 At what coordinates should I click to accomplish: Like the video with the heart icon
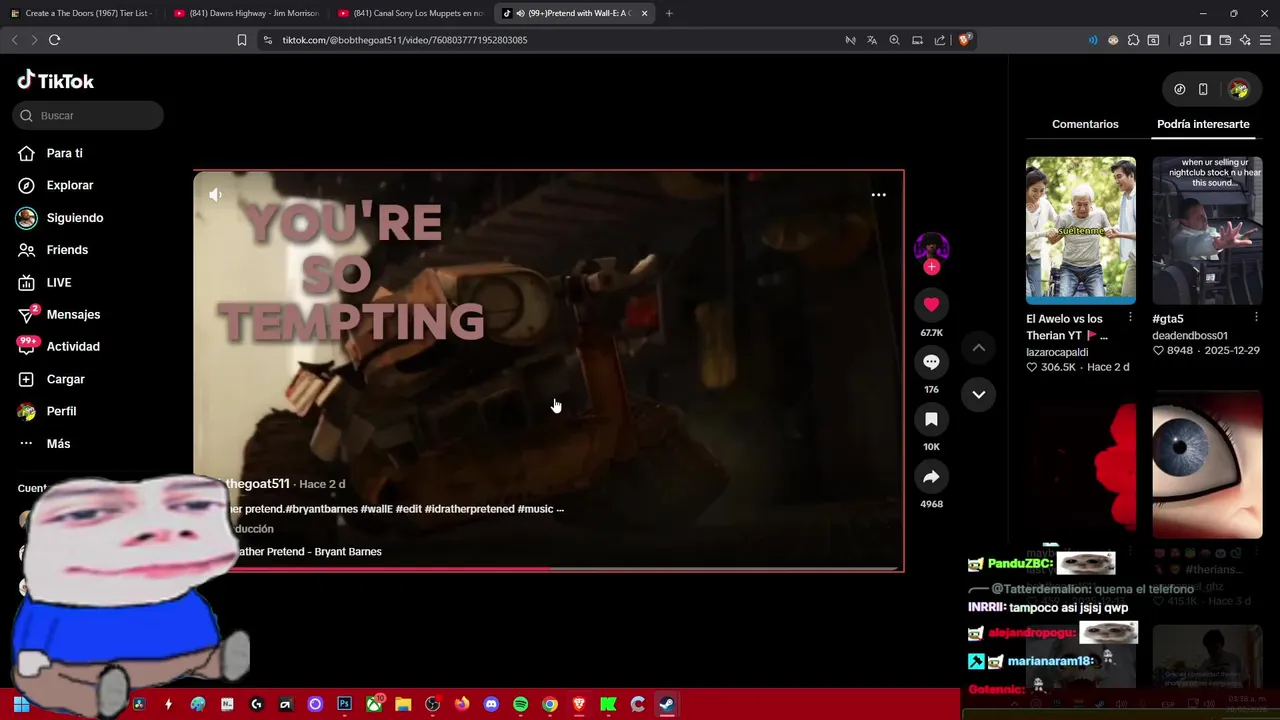[931, 305]
